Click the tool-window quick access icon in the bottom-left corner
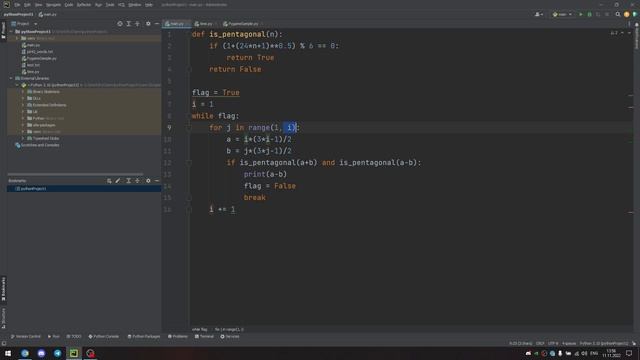Viewport: 640px width, 360px height. tap(4, 343)
